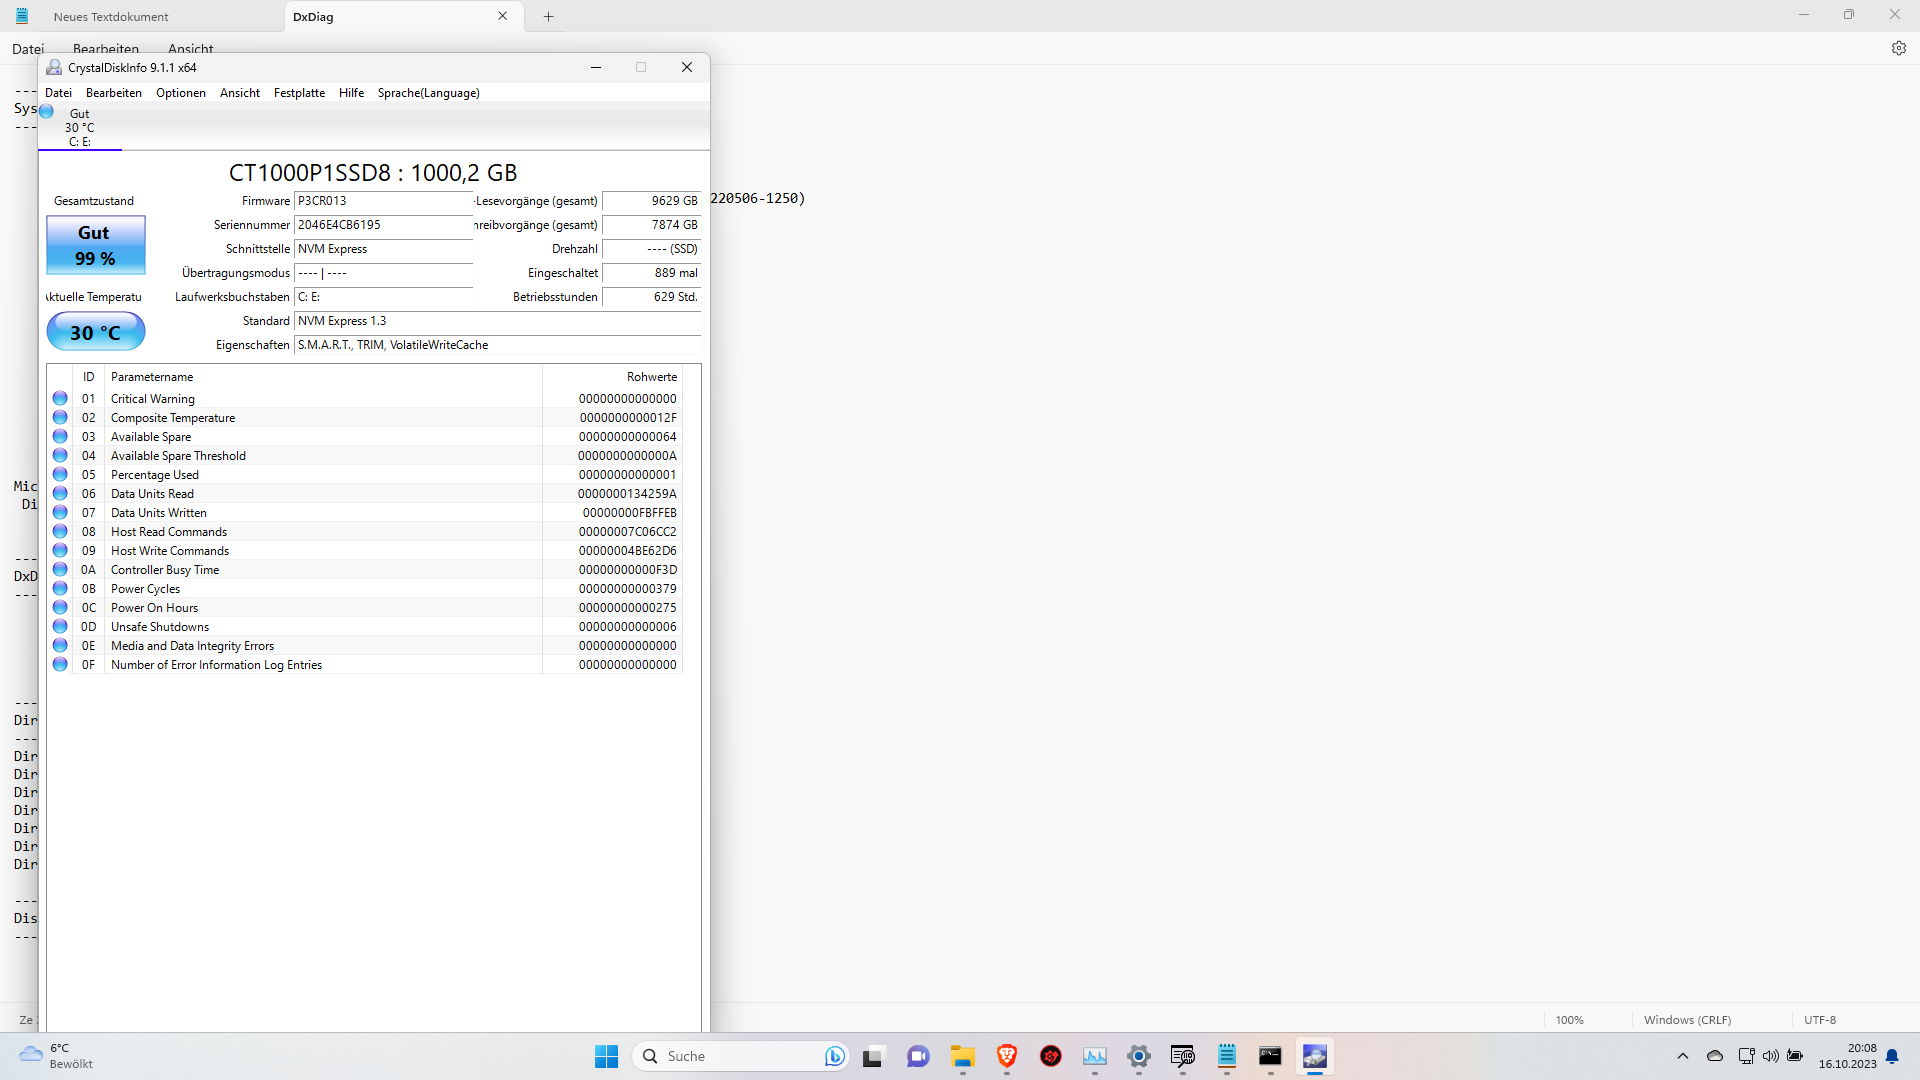
Task: Click the 100% zoom level in status bar
Action: point(1569,1020)
